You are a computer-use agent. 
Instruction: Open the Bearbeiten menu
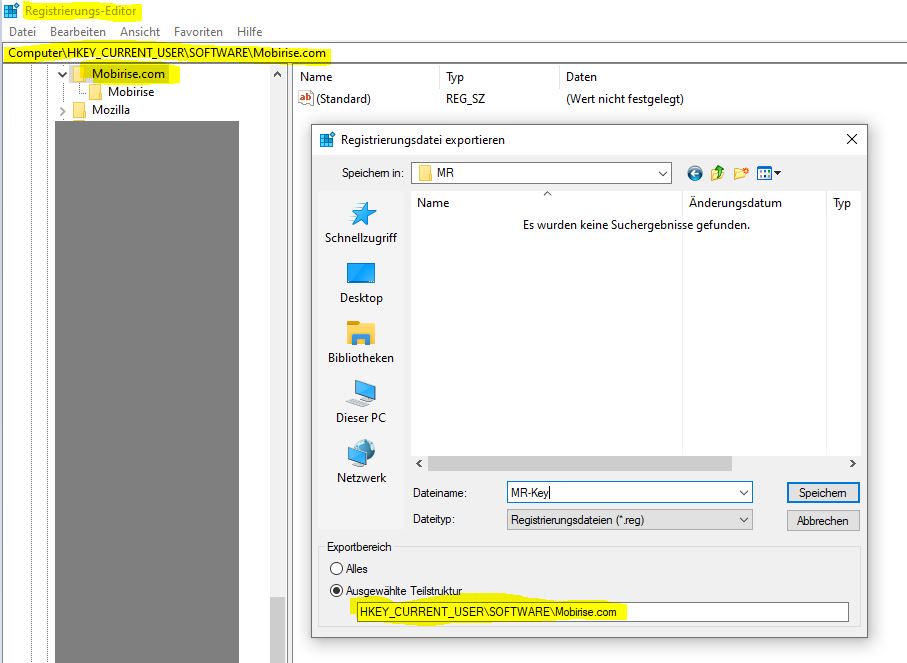click(x=77, y=32)
